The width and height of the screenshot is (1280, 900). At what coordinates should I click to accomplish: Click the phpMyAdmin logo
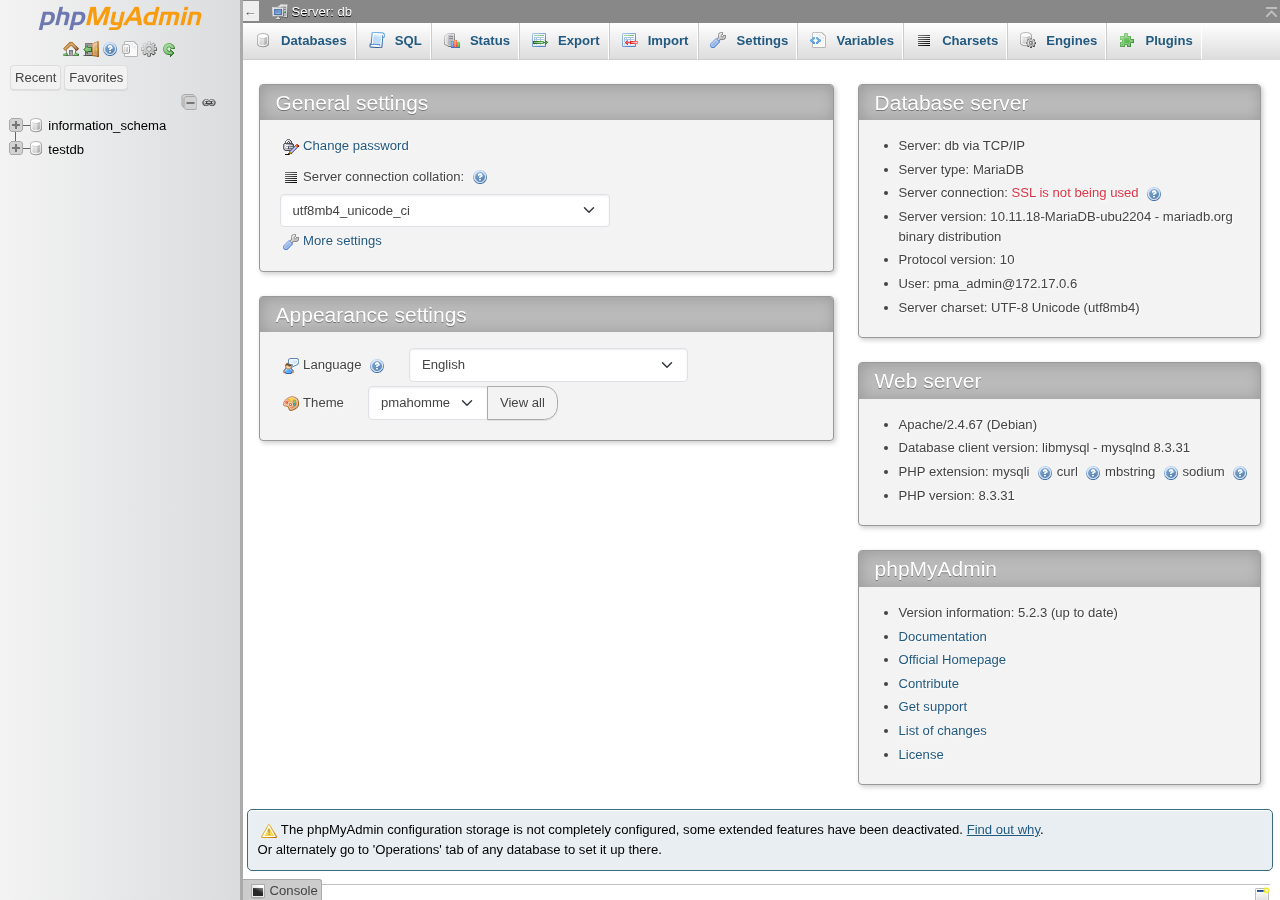click(x=120, y=18)
